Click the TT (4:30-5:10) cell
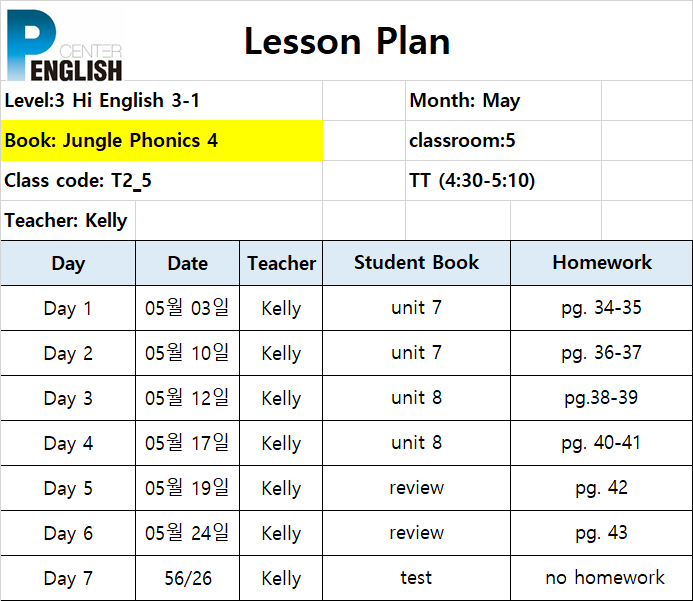 503,180
